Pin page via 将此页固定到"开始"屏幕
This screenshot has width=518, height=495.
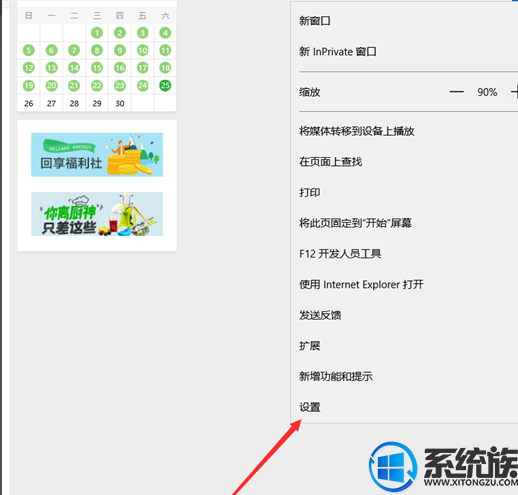[x=404, y=223]
